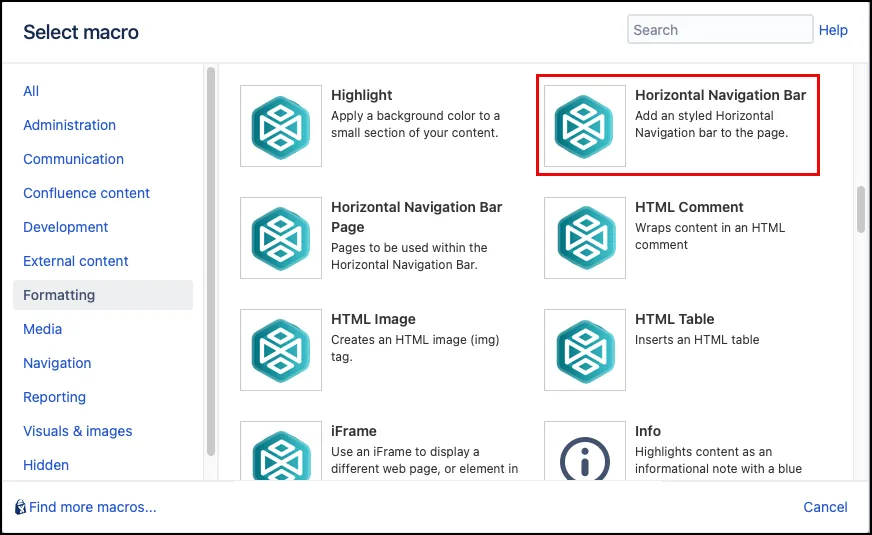This screenshot has height=535, width=872.
Task: Select the Info macro icon
Action: click(584, 451)
